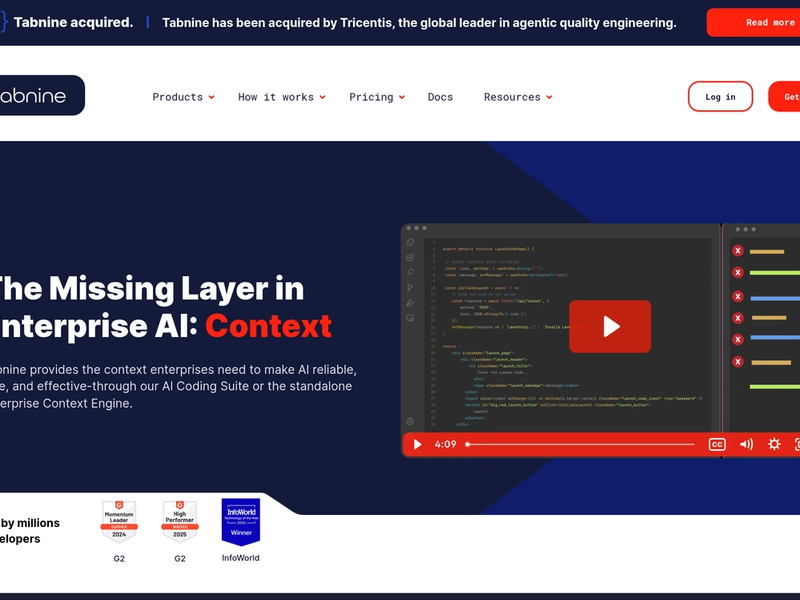The image size is (800, 600).
Task: Click the InfoWorld label under the badge
Action: tap(241, 558)
